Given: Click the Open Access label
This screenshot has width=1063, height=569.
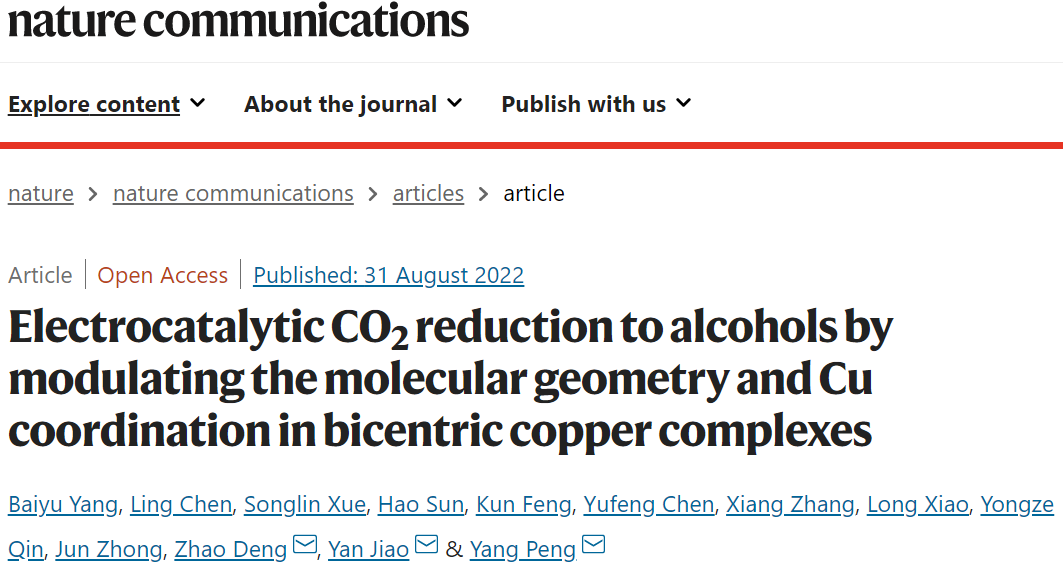Looking at the screenshot, I should point(163,275).
